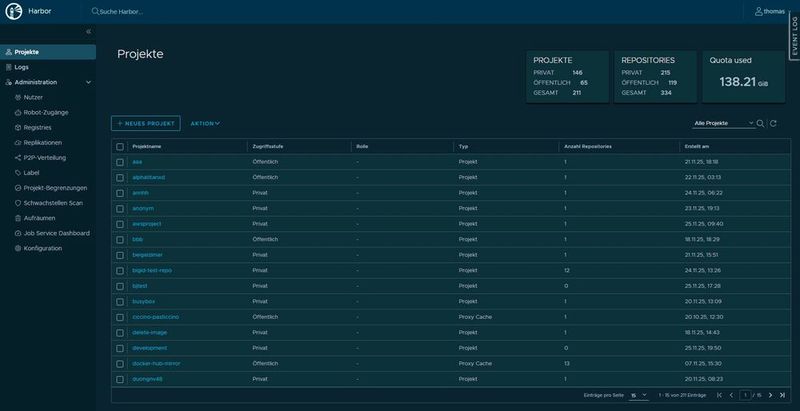800x411 pixels.
Task: Click the date 20.10.25, 12:30
Action: coord(704,317)
